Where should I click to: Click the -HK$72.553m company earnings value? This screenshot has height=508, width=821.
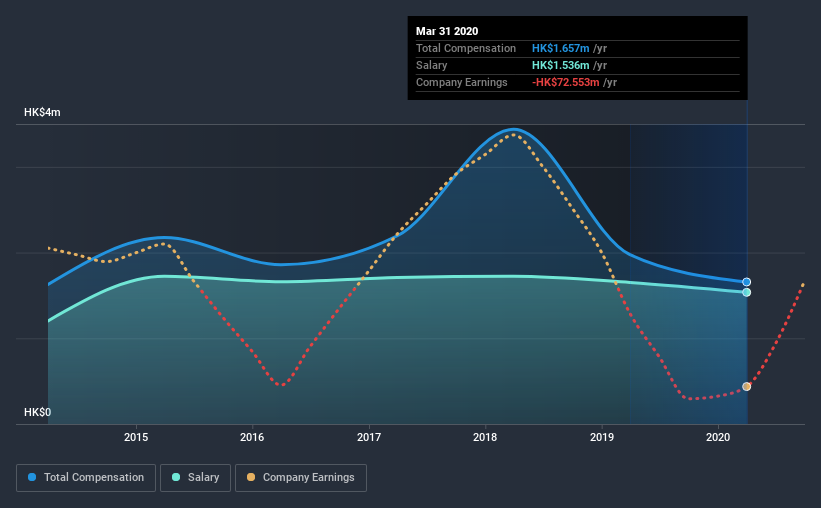tap(566, 82)
